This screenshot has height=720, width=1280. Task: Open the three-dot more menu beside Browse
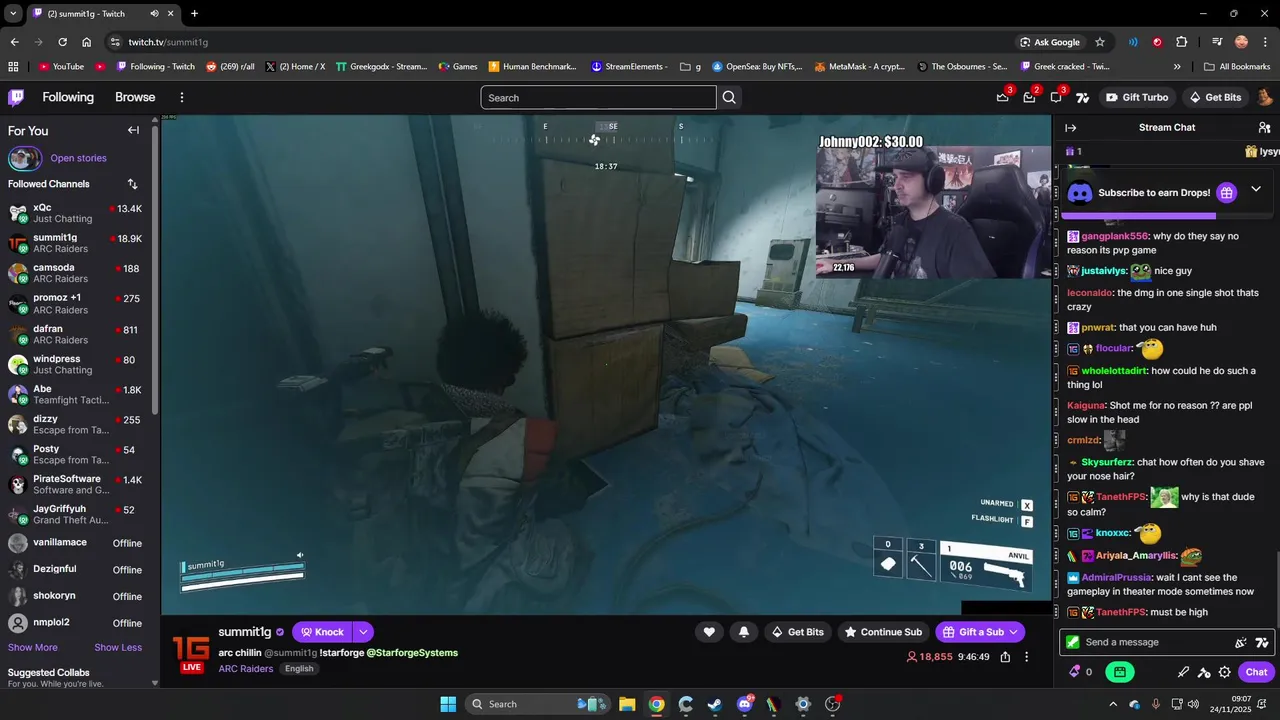point(182,97)
